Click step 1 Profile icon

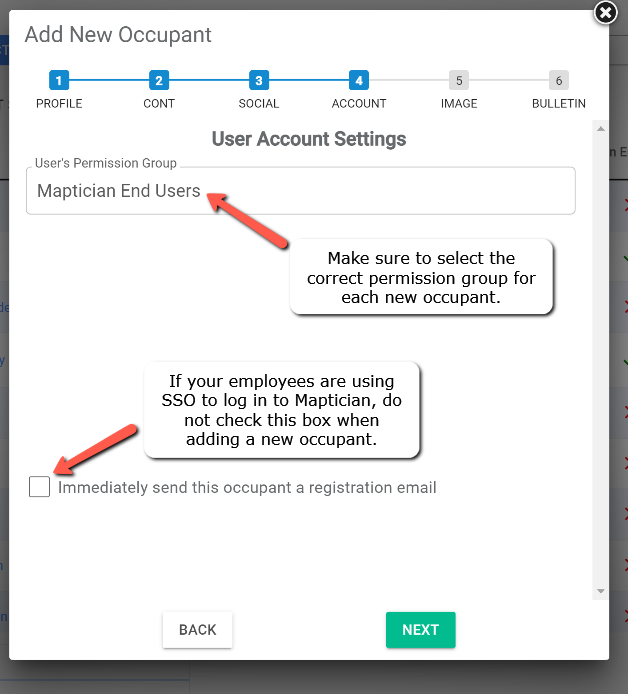click(x=59, y=81)
